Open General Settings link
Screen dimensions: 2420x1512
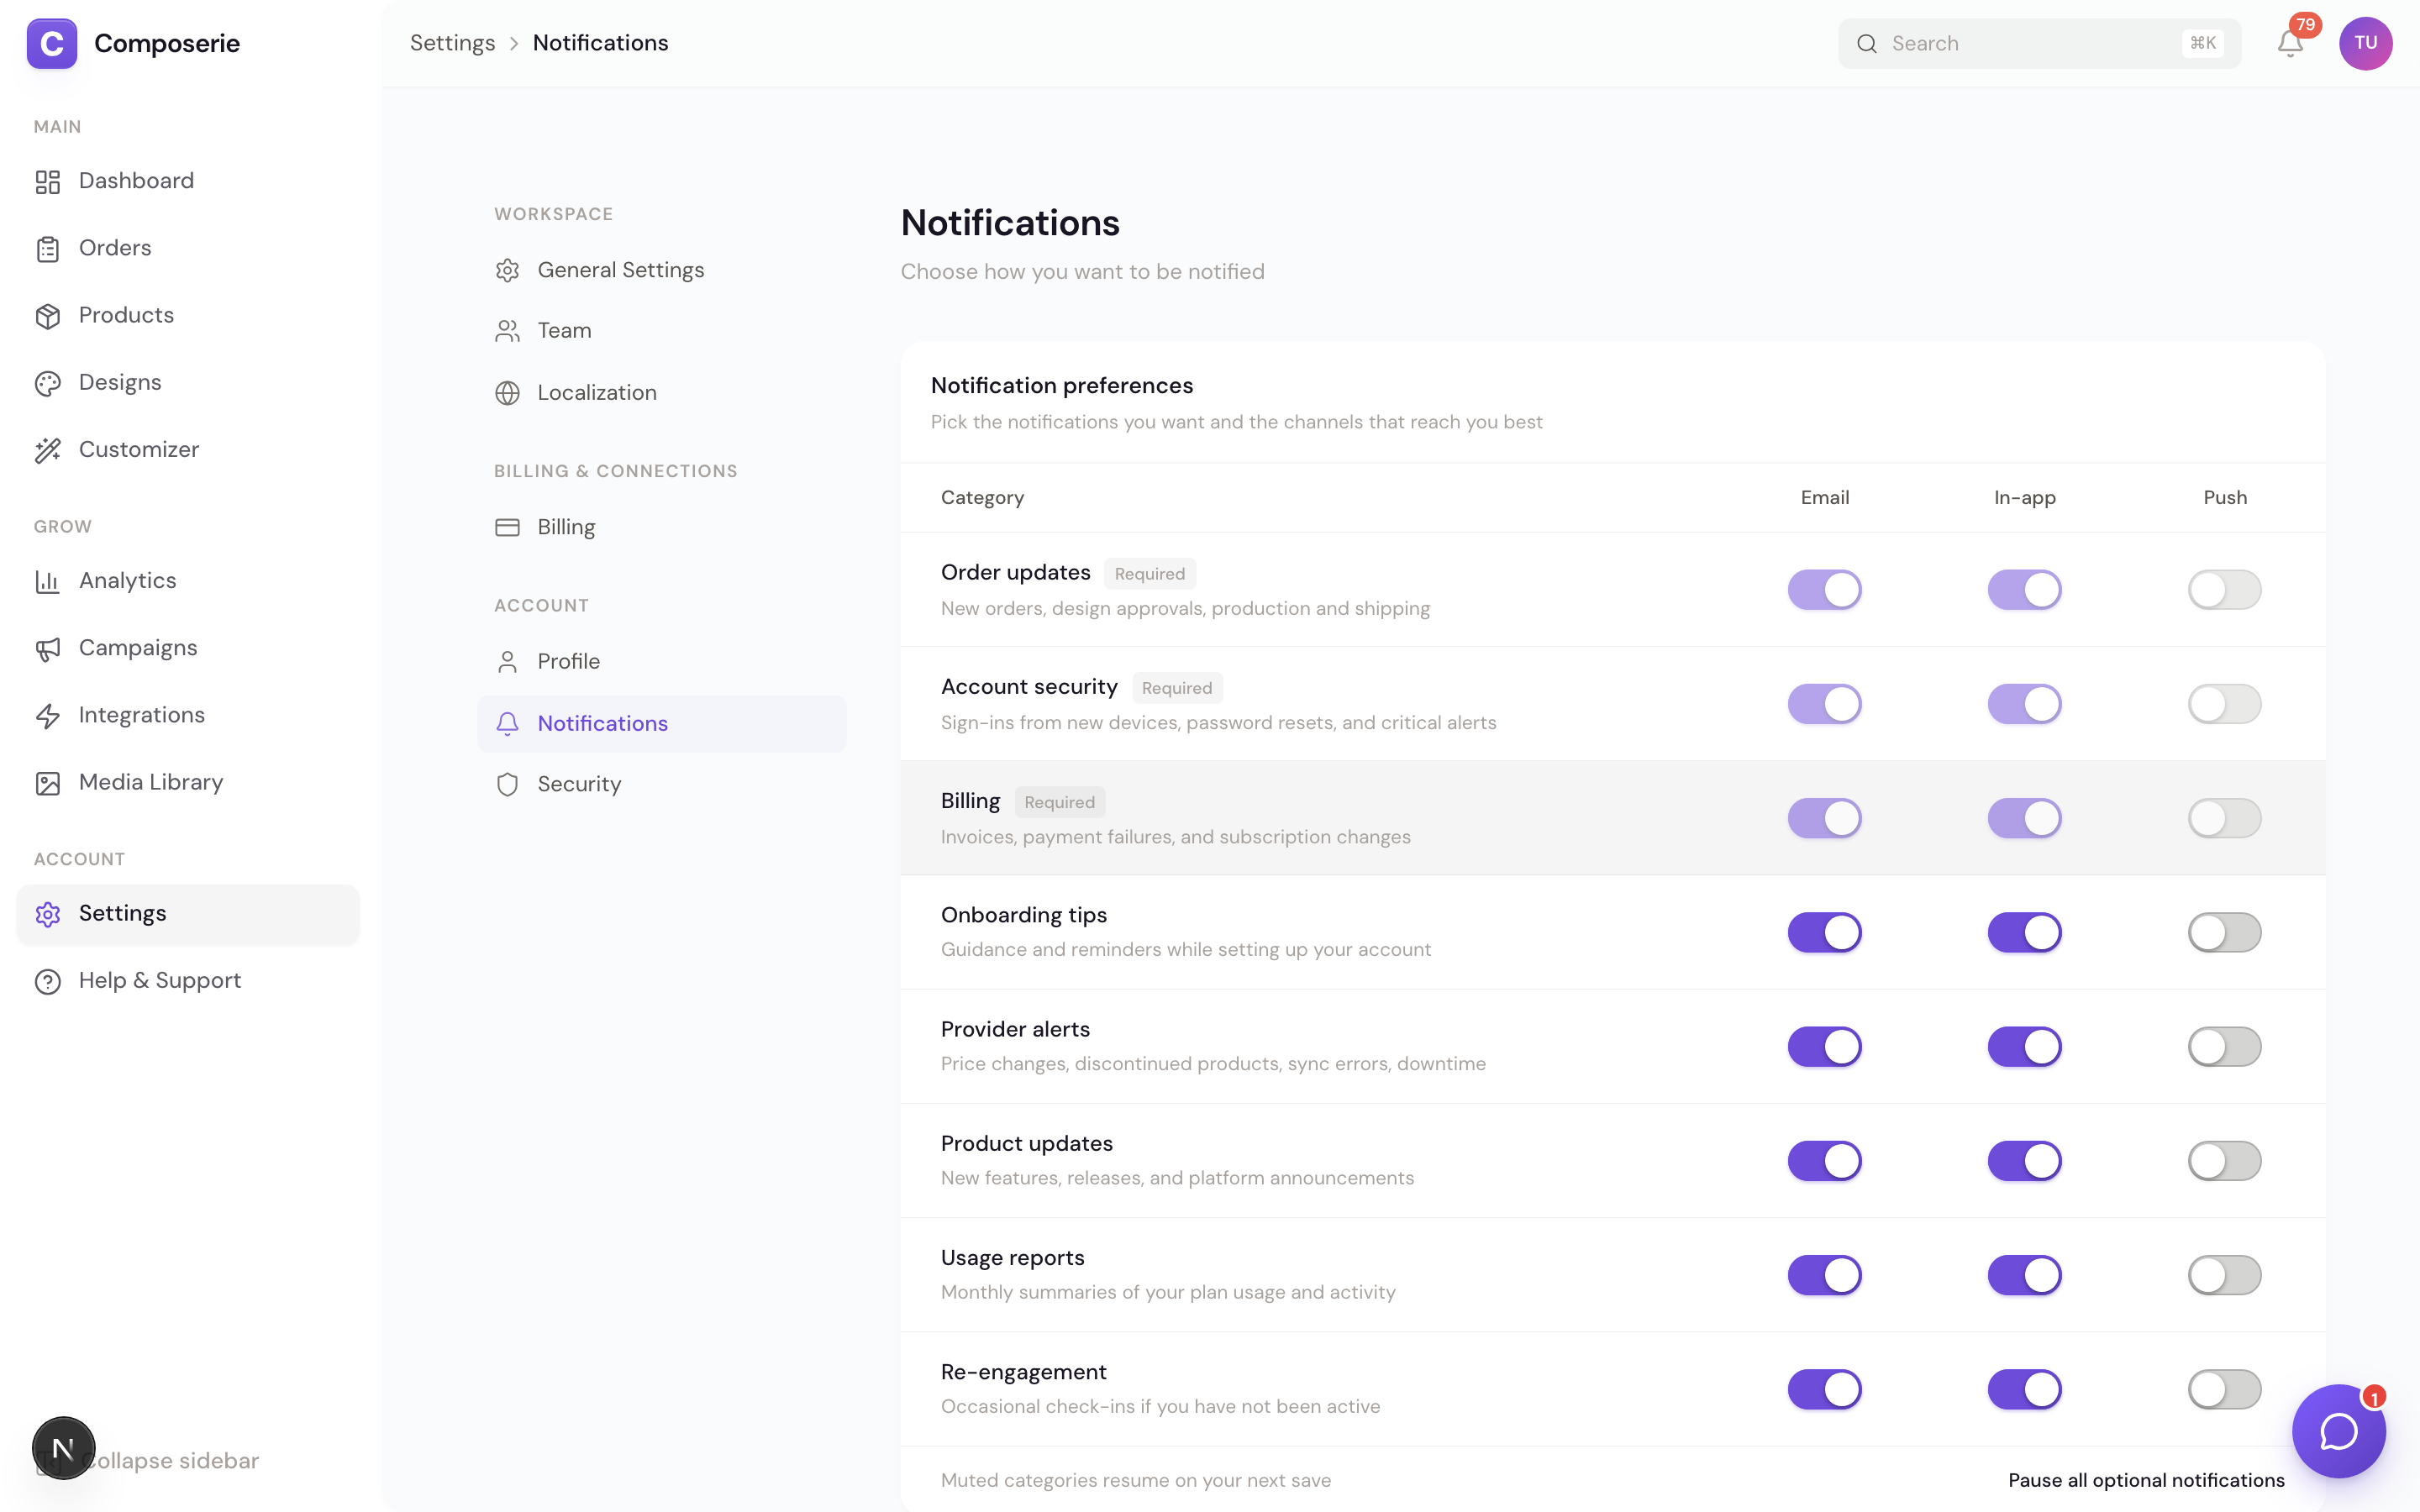click(x=662, y=270)
